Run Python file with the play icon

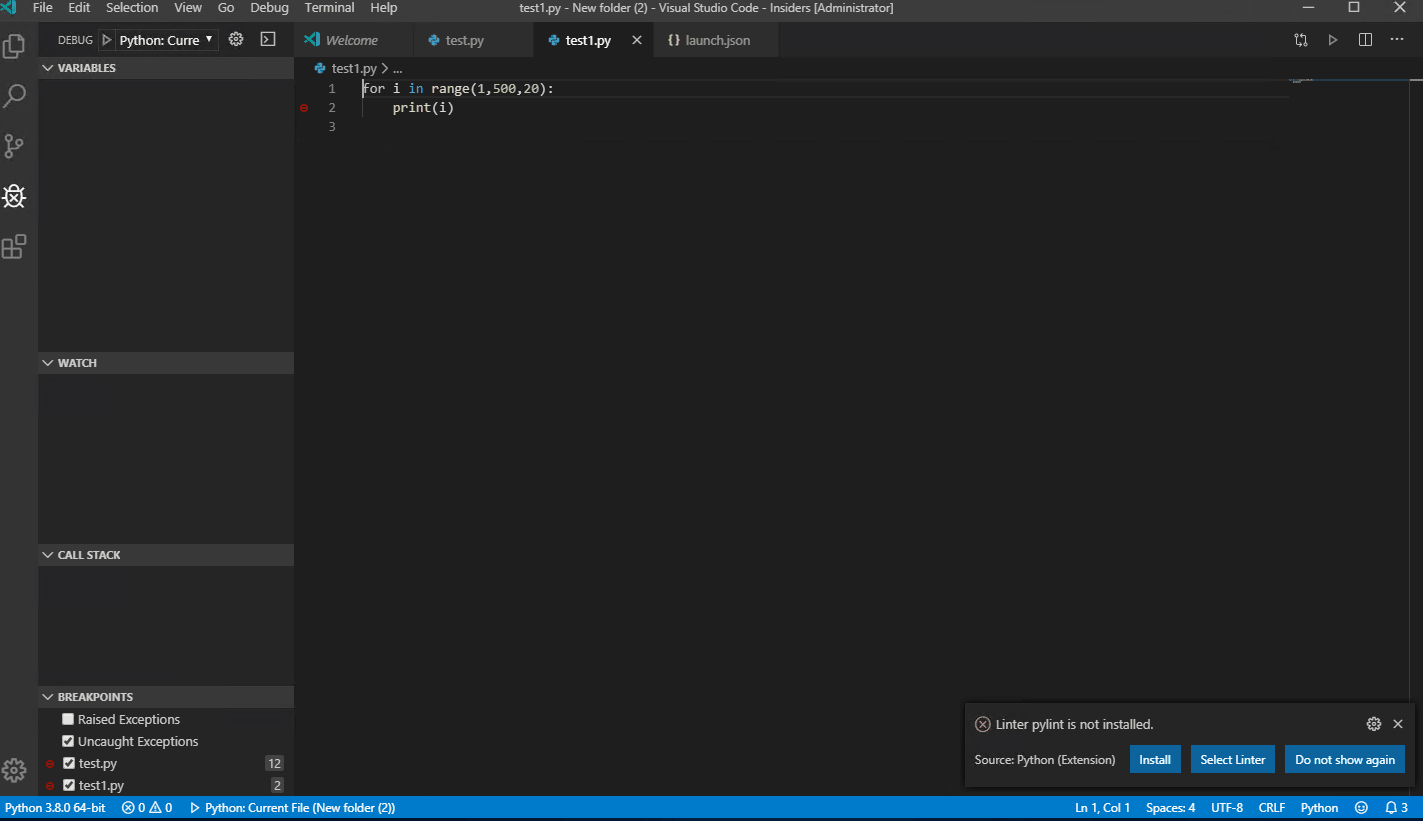1333,40
